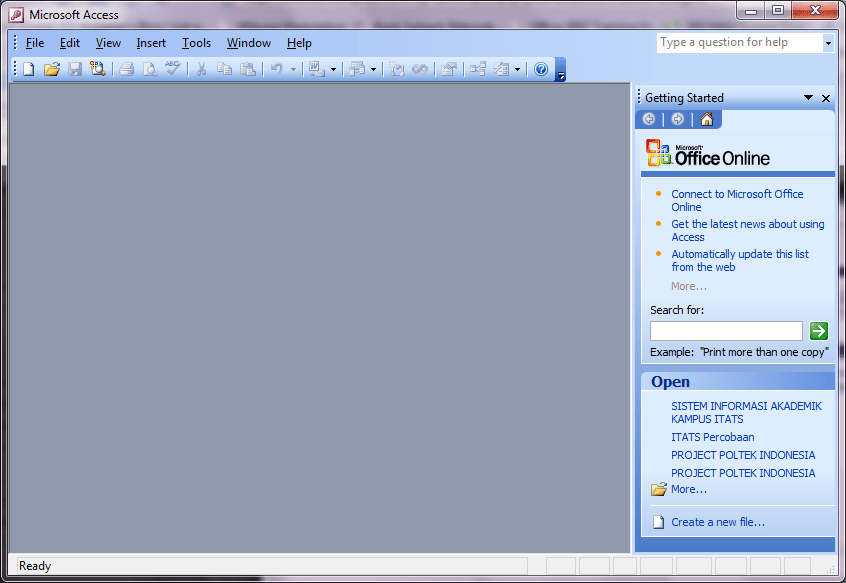Click the New Object toolbar icon
This screenshot has height=583, width=846.
click(501, 69)
